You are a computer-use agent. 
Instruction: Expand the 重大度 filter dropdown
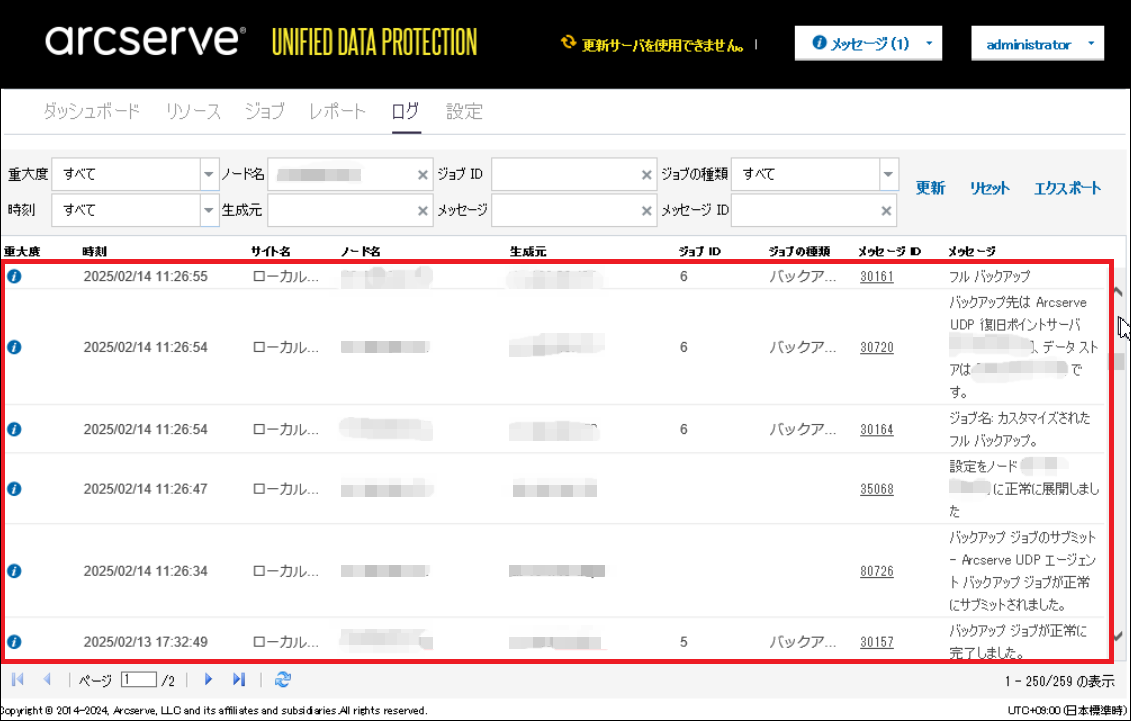click(x=208, y=174)
